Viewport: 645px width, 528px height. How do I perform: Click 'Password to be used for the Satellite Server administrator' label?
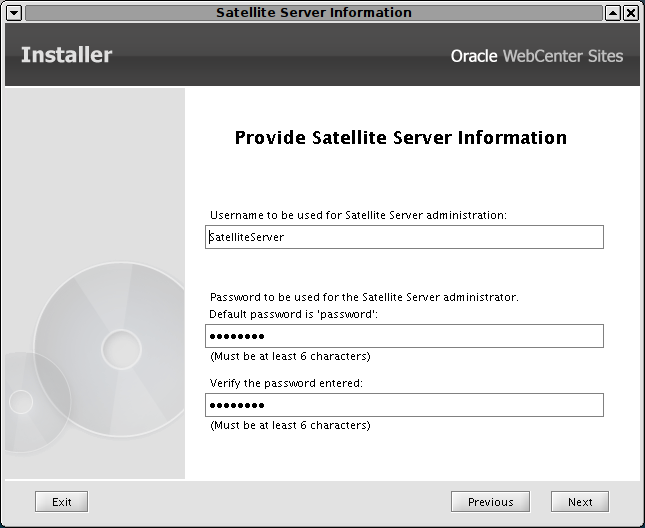point(364,297)
